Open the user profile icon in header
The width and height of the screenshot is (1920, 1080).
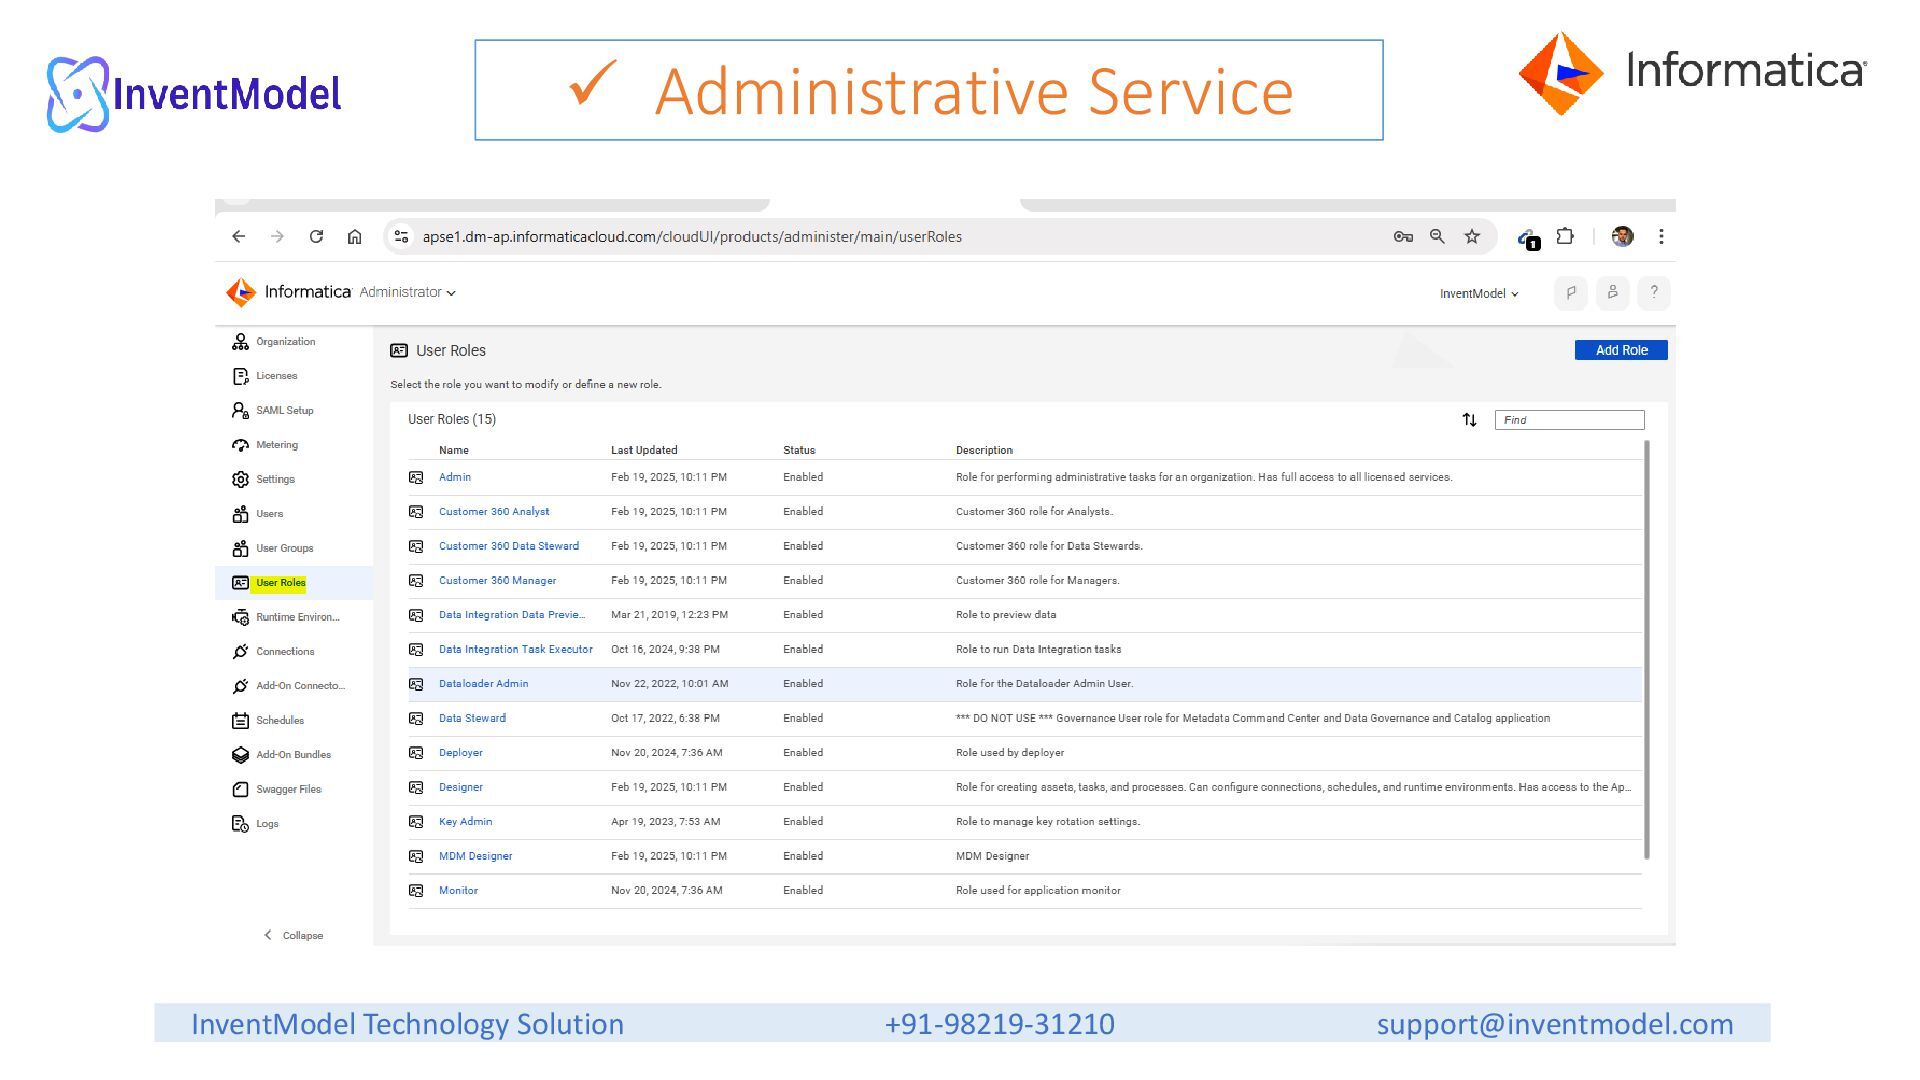[1612, 293]
